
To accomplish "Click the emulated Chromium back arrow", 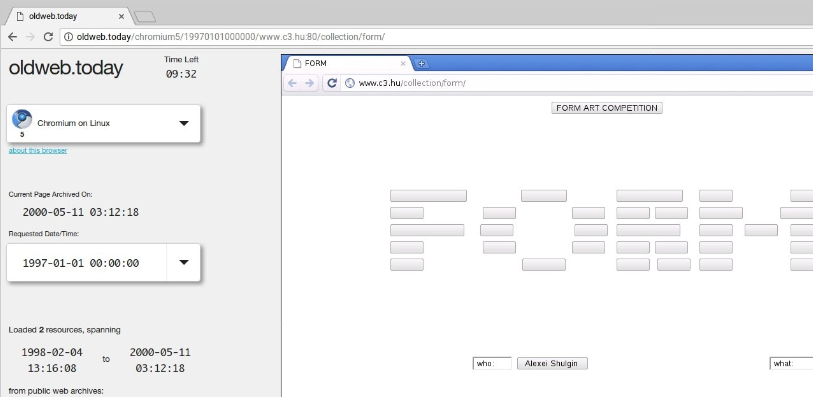I will pos(292,83).
